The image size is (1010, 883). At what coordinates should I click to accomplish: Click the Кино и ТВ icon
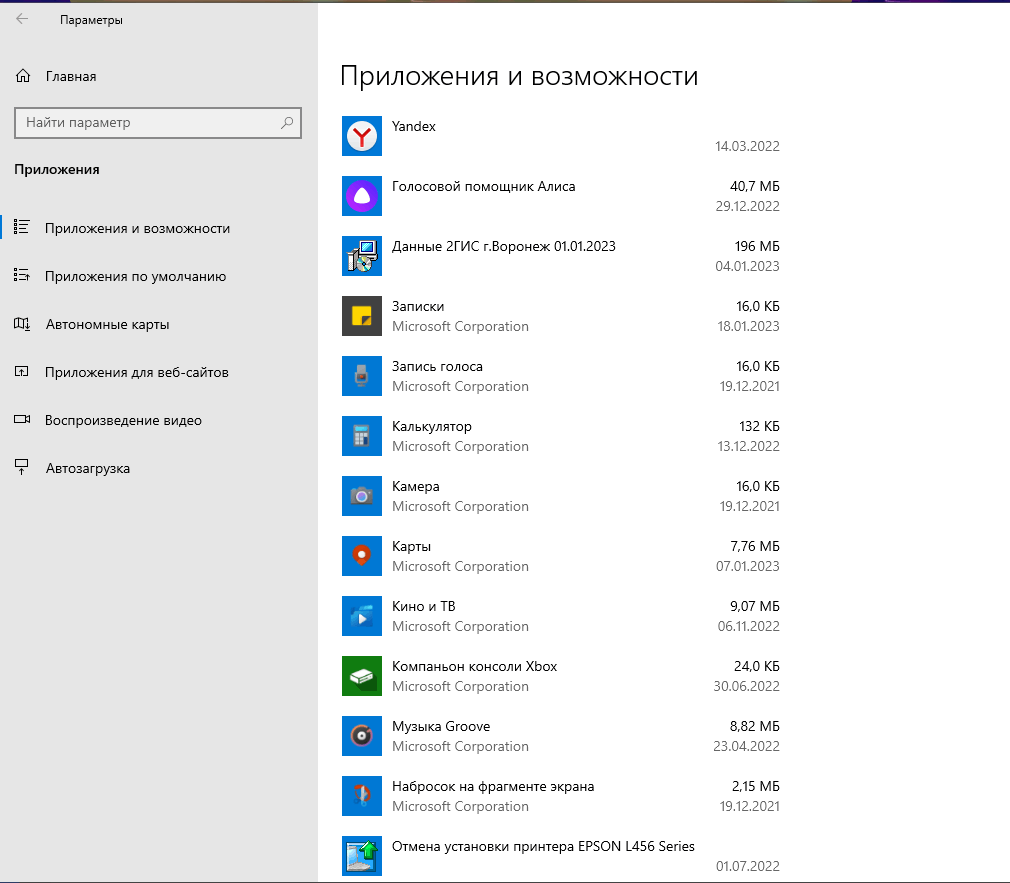(361, 616)
